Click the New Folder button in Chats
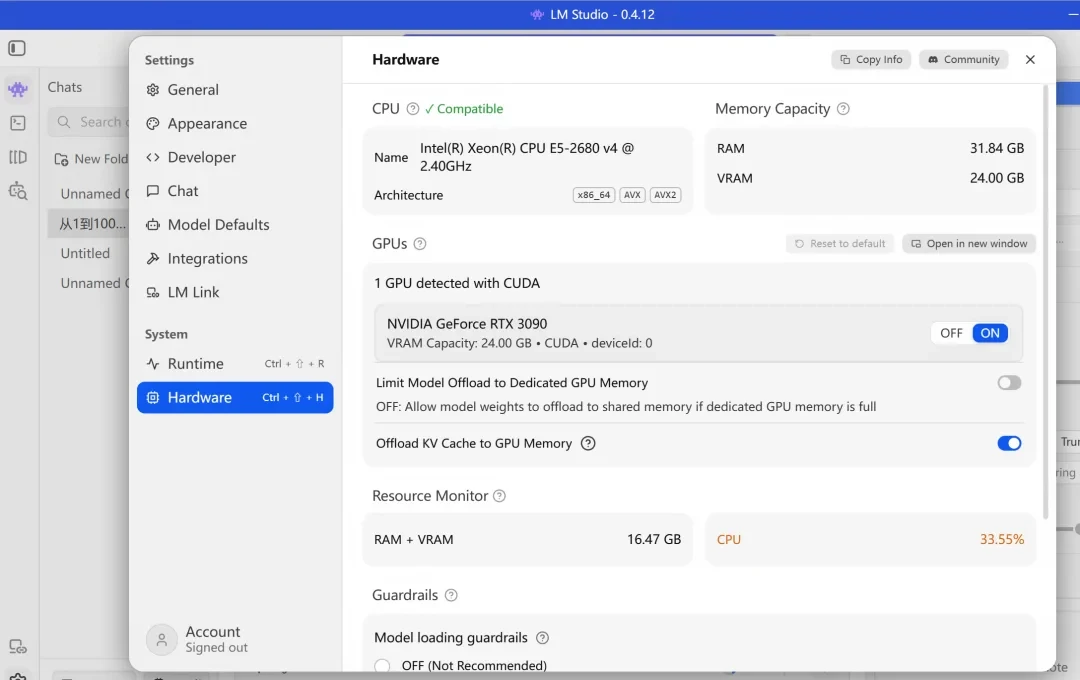 pos(91,159)
